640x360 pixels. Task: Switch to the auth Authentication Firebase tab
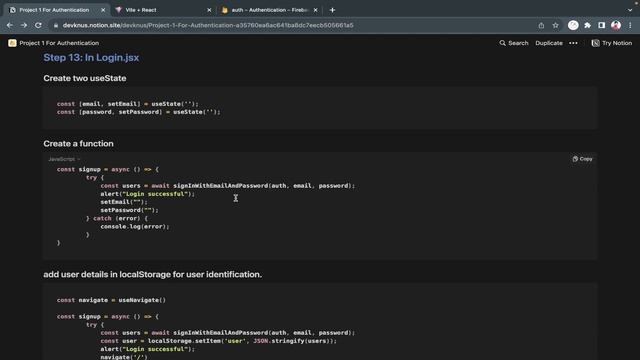[269, 10]
